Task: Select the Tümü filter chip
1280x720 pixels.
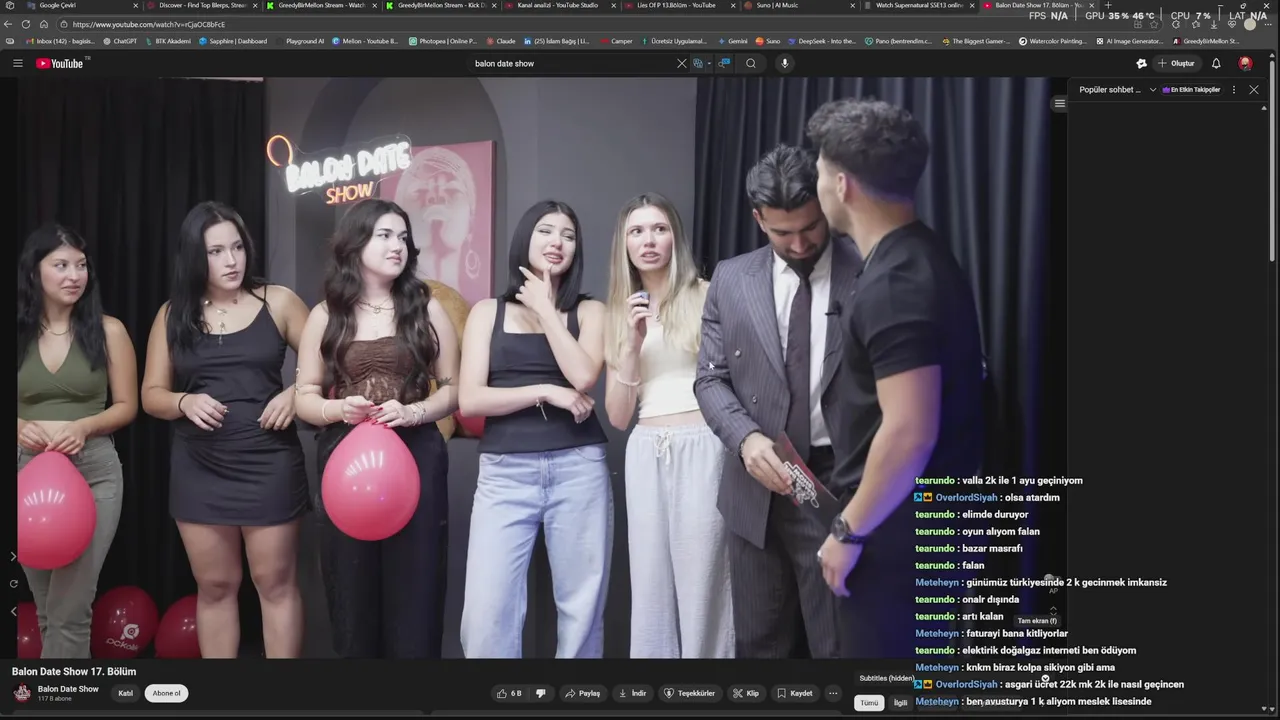Action: point(870,703)
